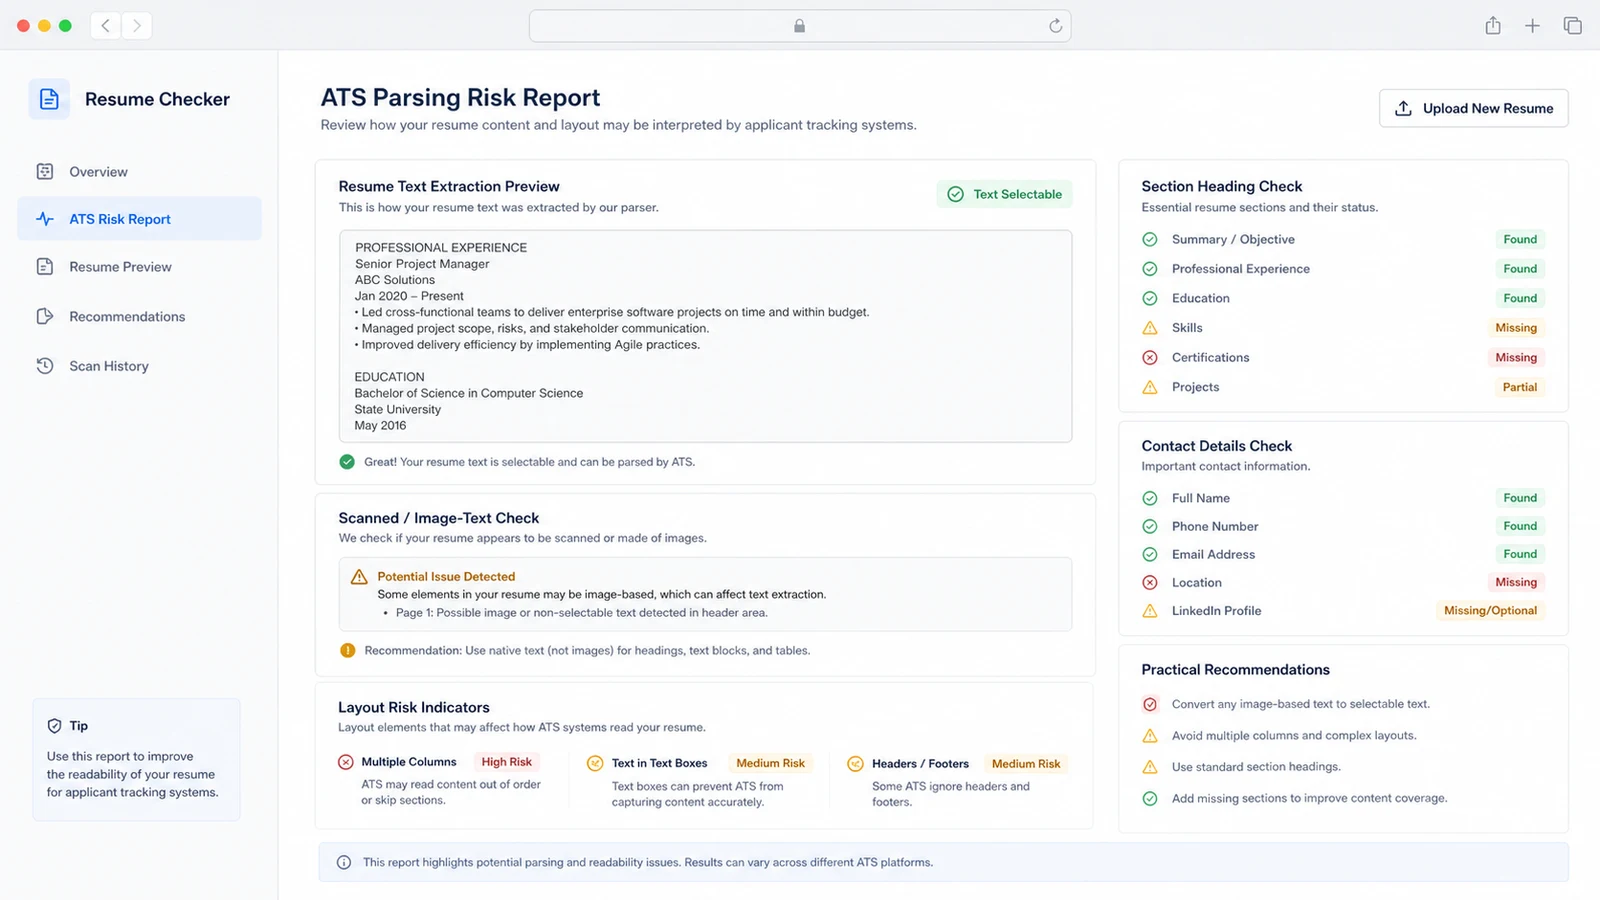This screenshot has height=900, width=1600.
Task: Click the LinkedIn Profile warning icon
Action: coord(1150,611)
